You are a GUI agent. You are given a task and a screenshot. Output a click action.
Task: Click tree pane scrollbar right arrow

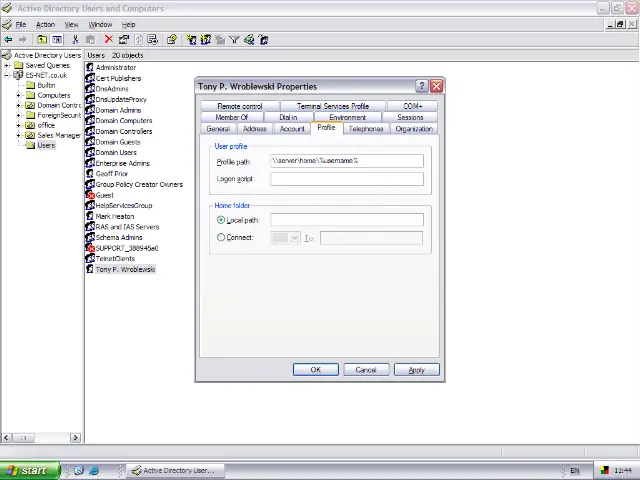pyautogui.click(x=75, y=438)
